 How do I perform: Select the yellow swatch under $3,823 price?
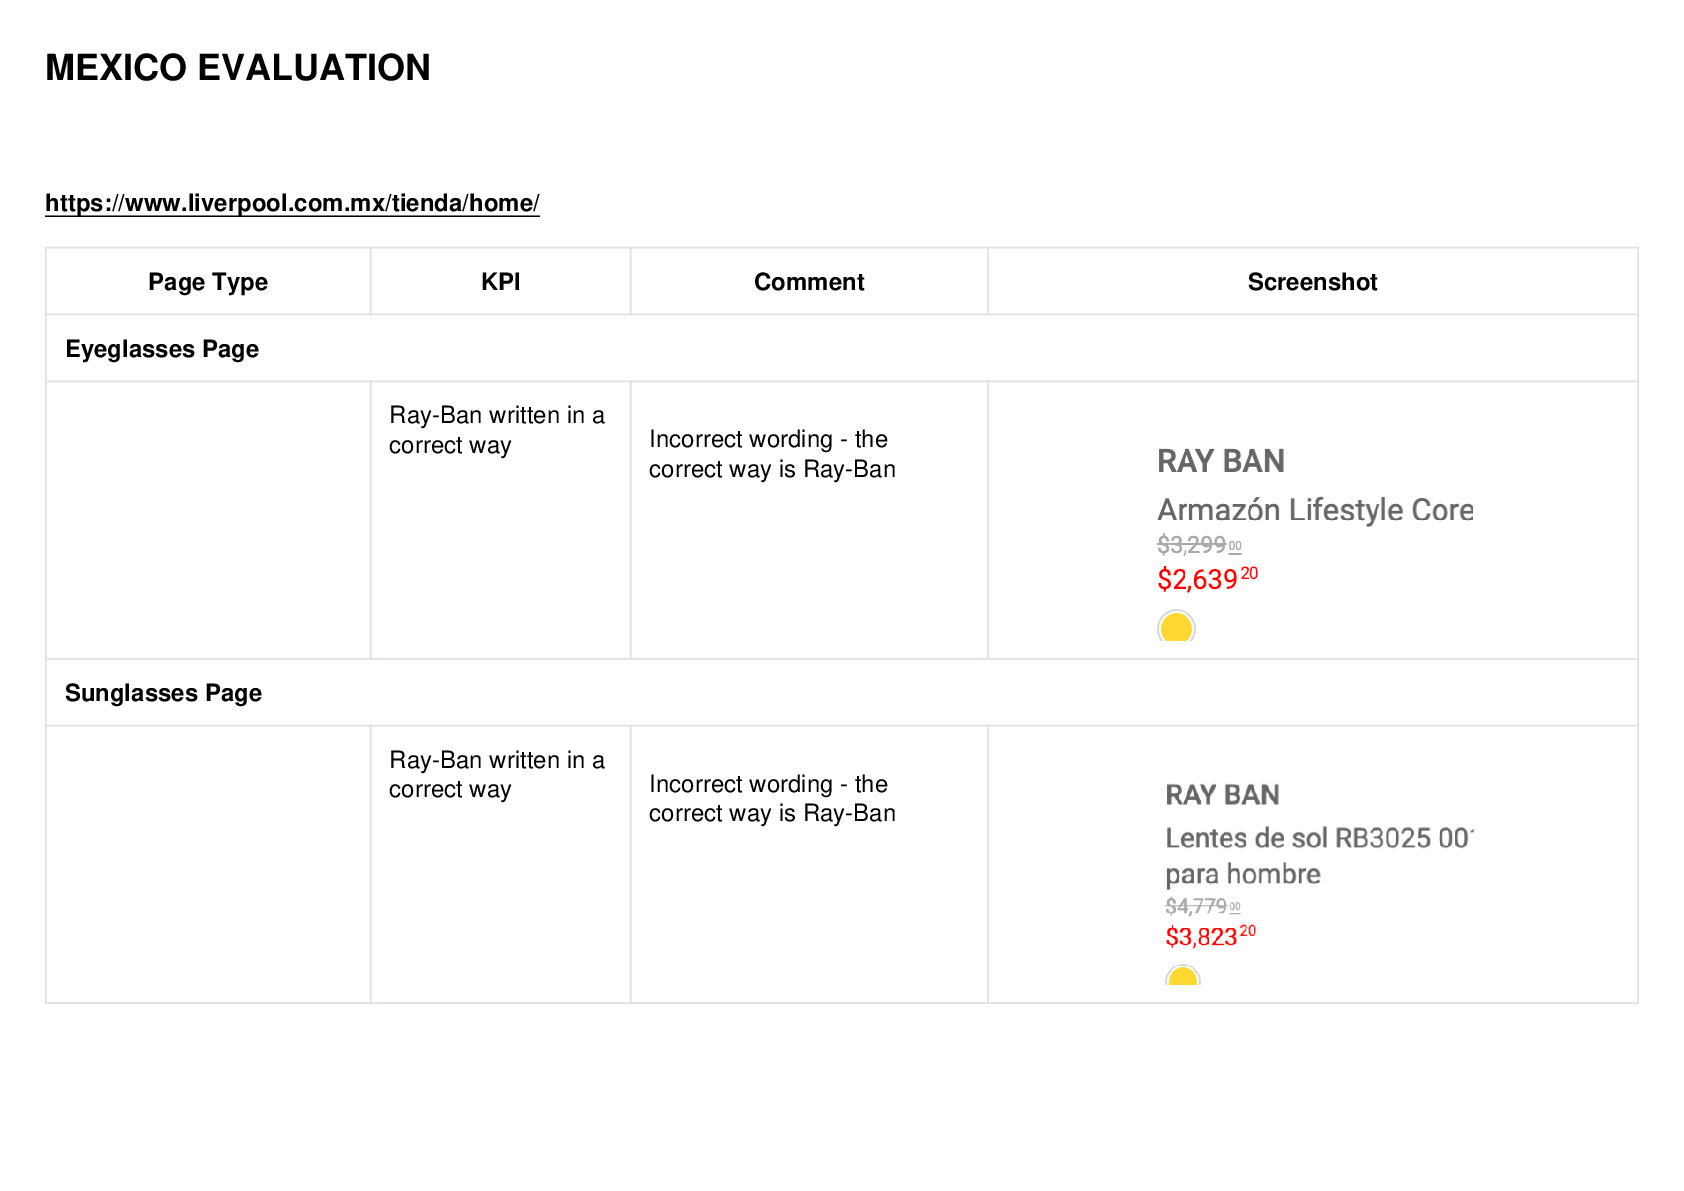tap(1183, 975)
